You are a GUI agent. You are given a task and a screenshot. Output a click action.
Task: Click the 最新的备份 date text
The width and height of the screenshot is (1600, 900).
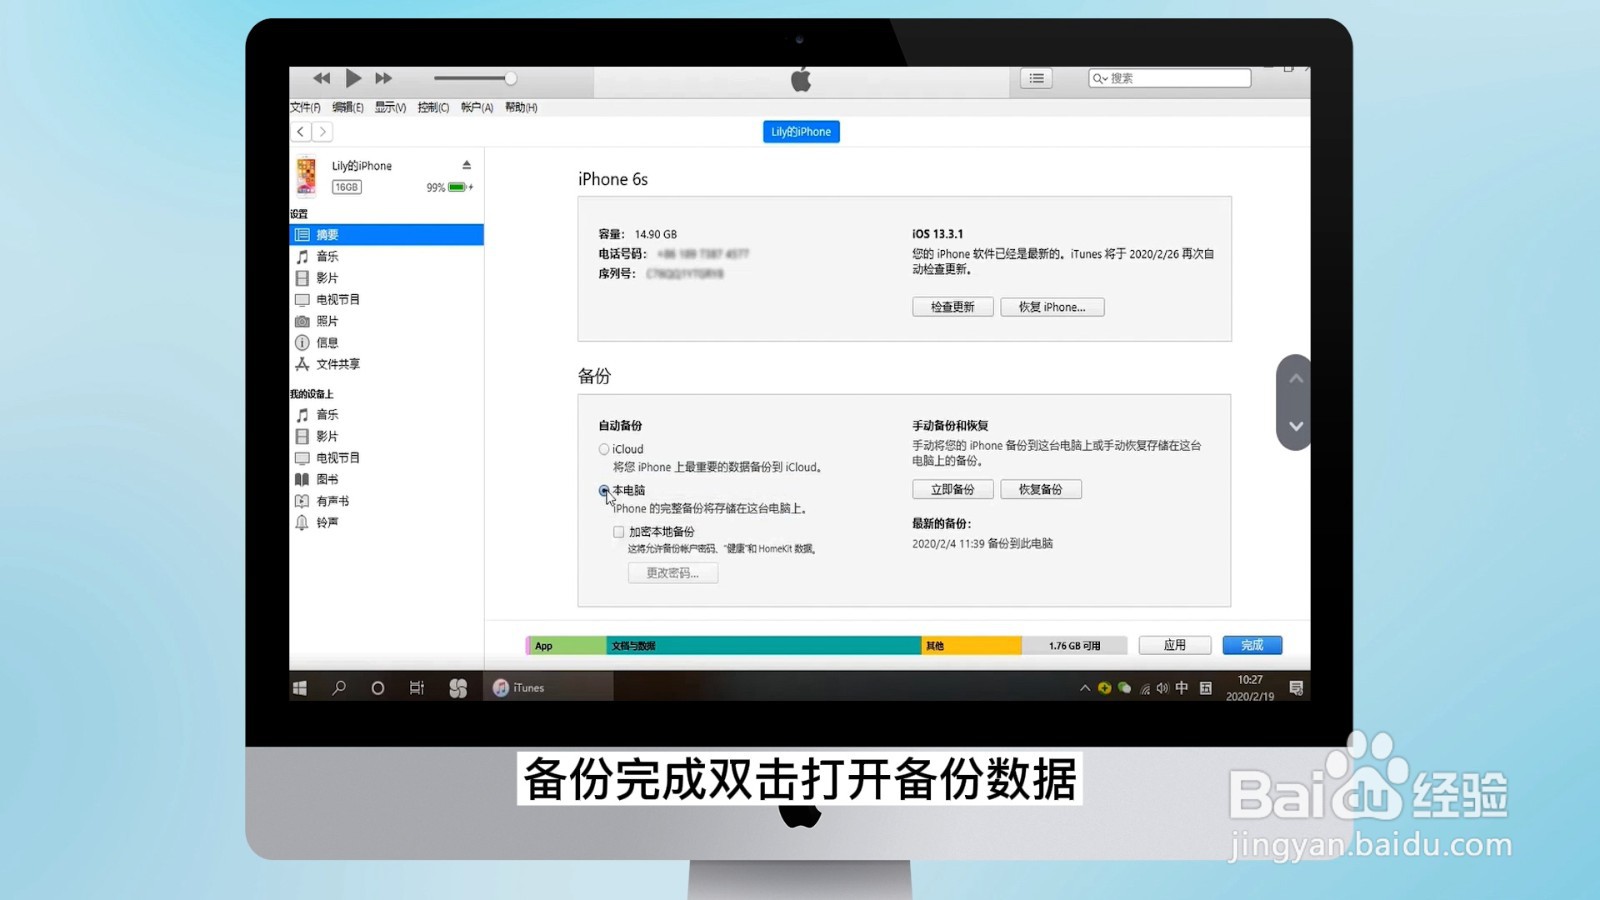tap(982, 544)
